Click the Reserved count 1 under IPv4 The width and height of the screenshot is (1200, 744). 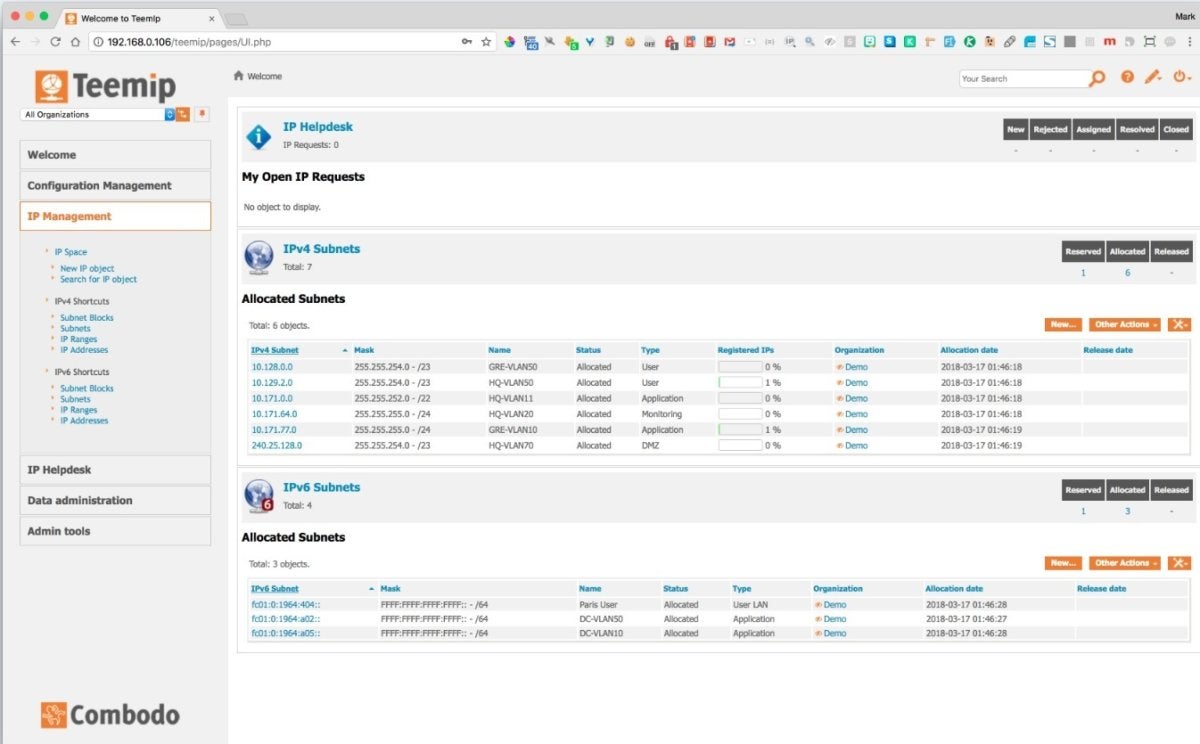tap(1083, 273)
